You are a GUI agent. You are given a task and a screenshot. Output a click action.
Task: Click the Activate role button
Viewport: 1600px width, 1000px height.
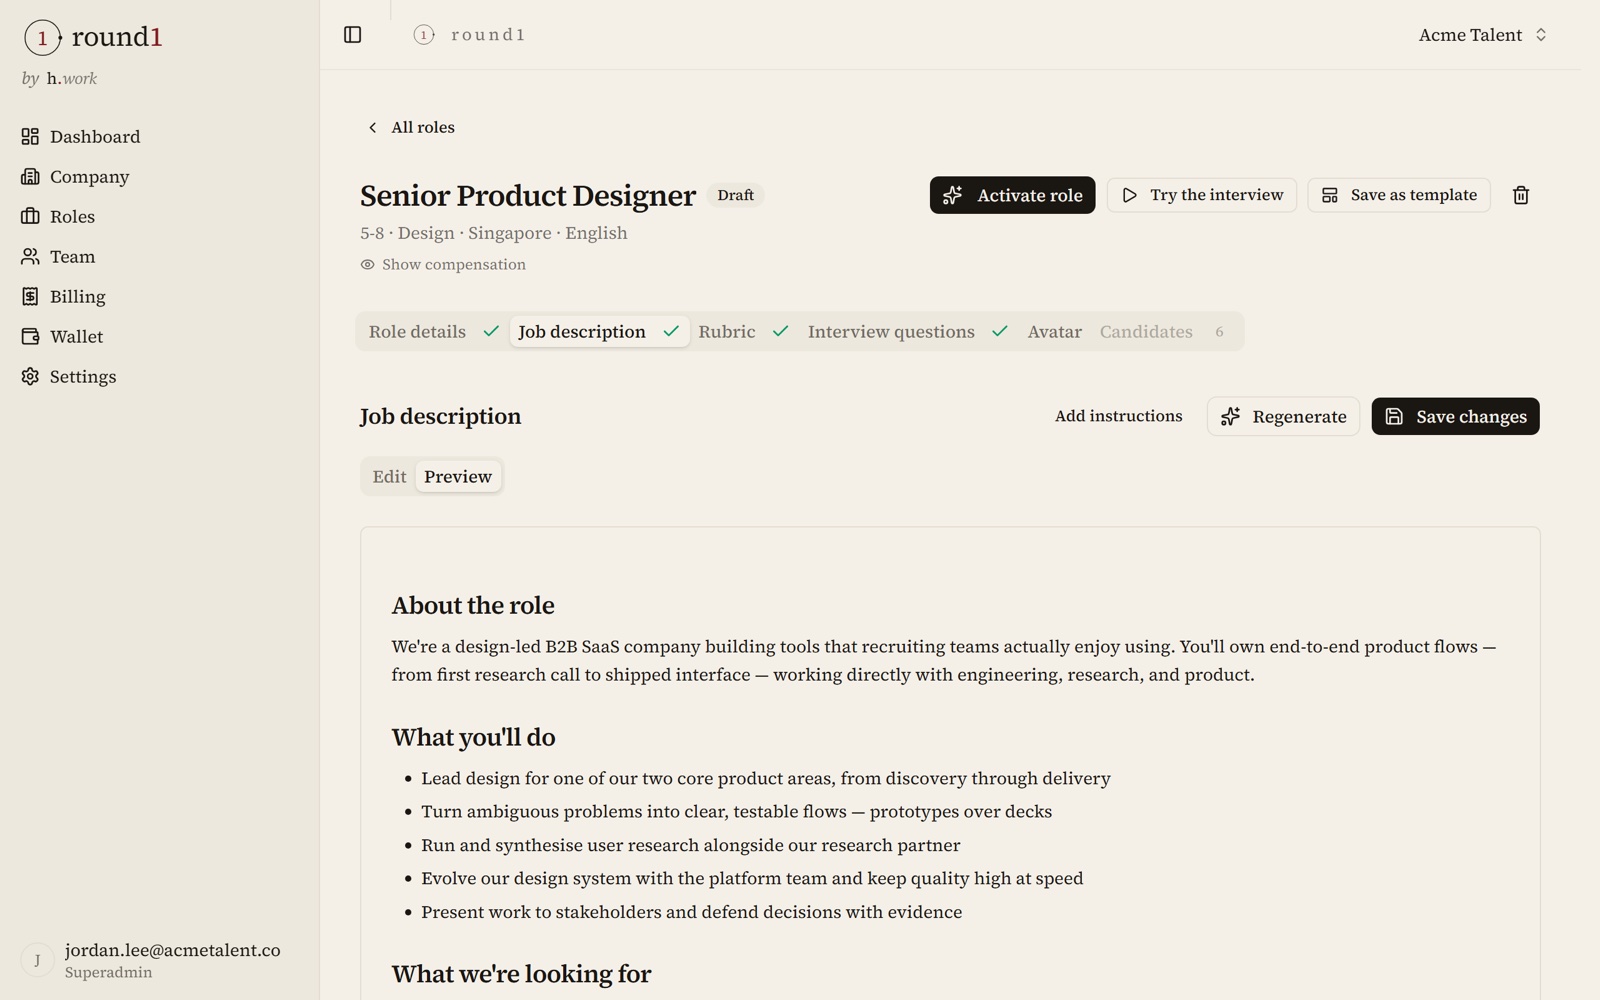(x=1012, y=195)
